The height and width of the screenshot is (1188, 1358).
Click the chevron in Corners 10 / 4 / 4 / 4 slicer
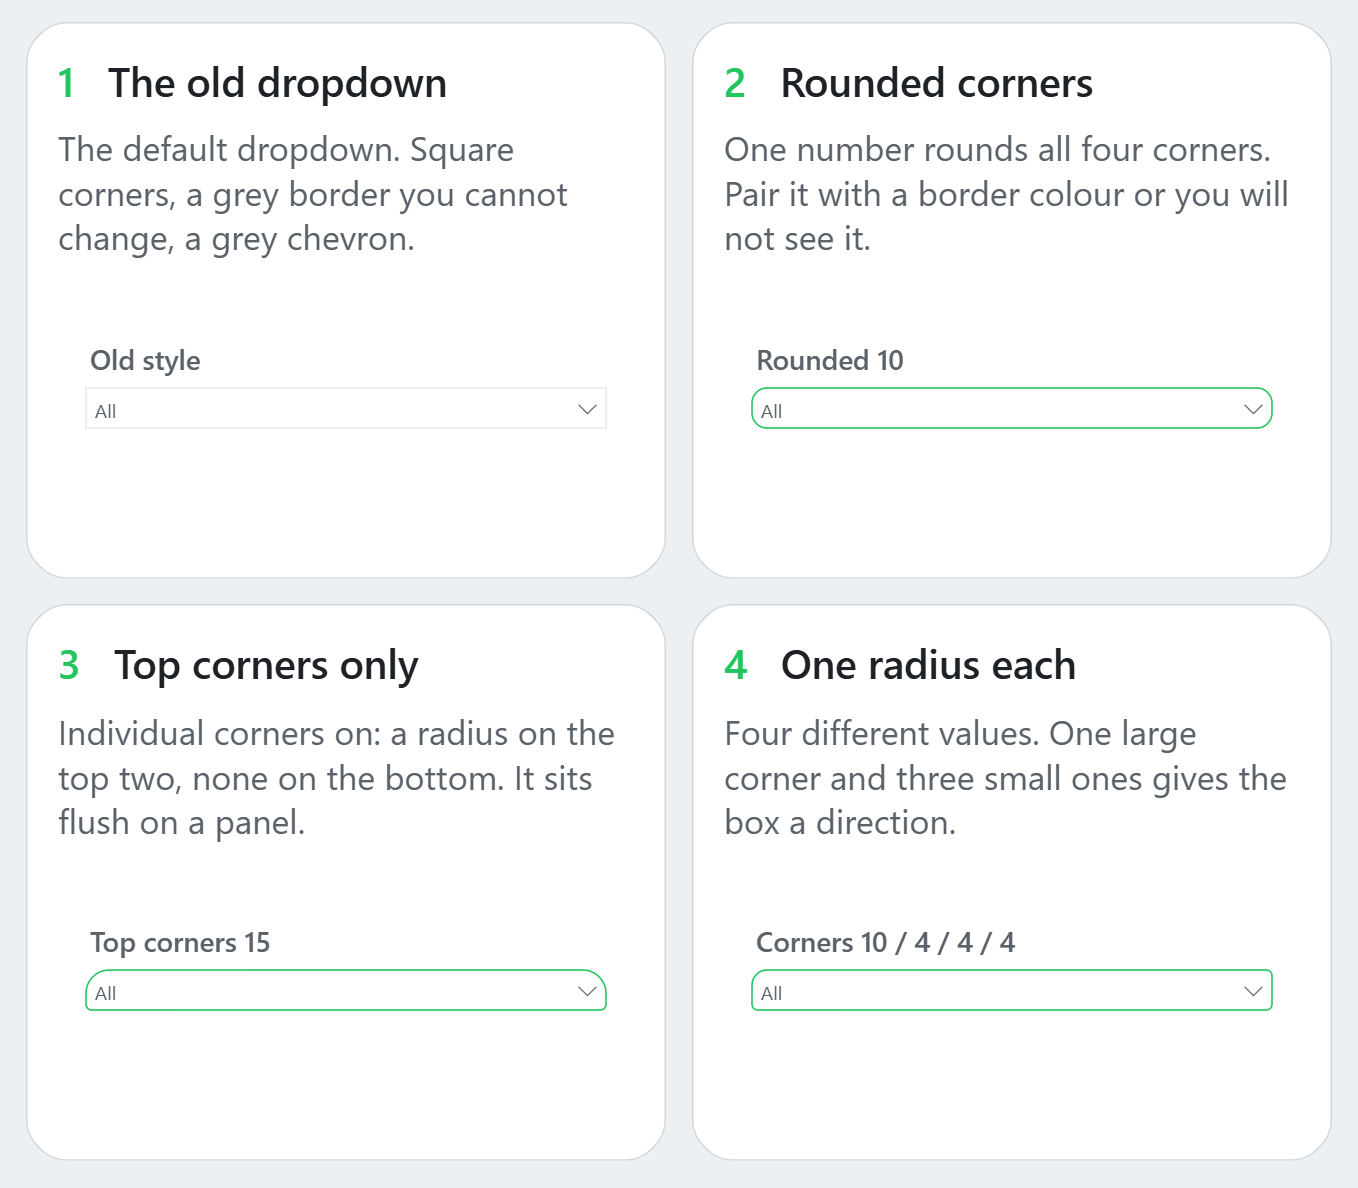(x=1253, y=991)
